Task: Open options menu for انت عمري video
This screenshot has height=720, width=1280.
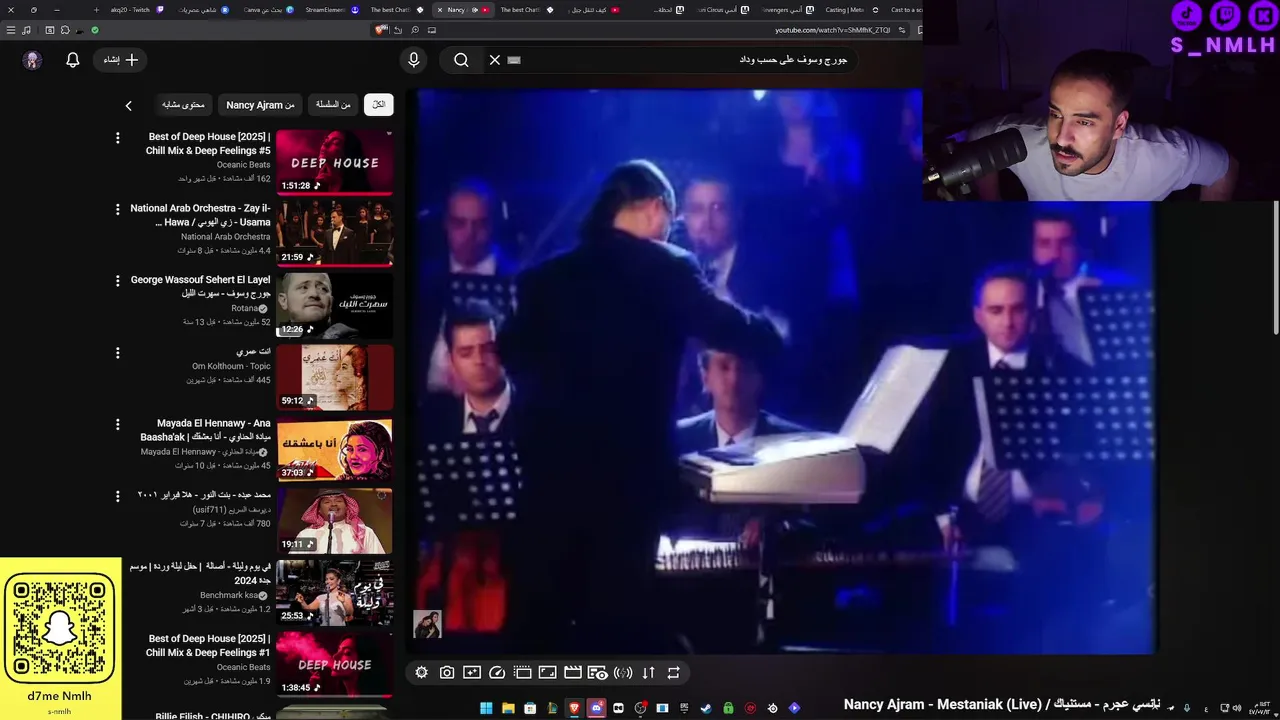Action: [117, 353]
